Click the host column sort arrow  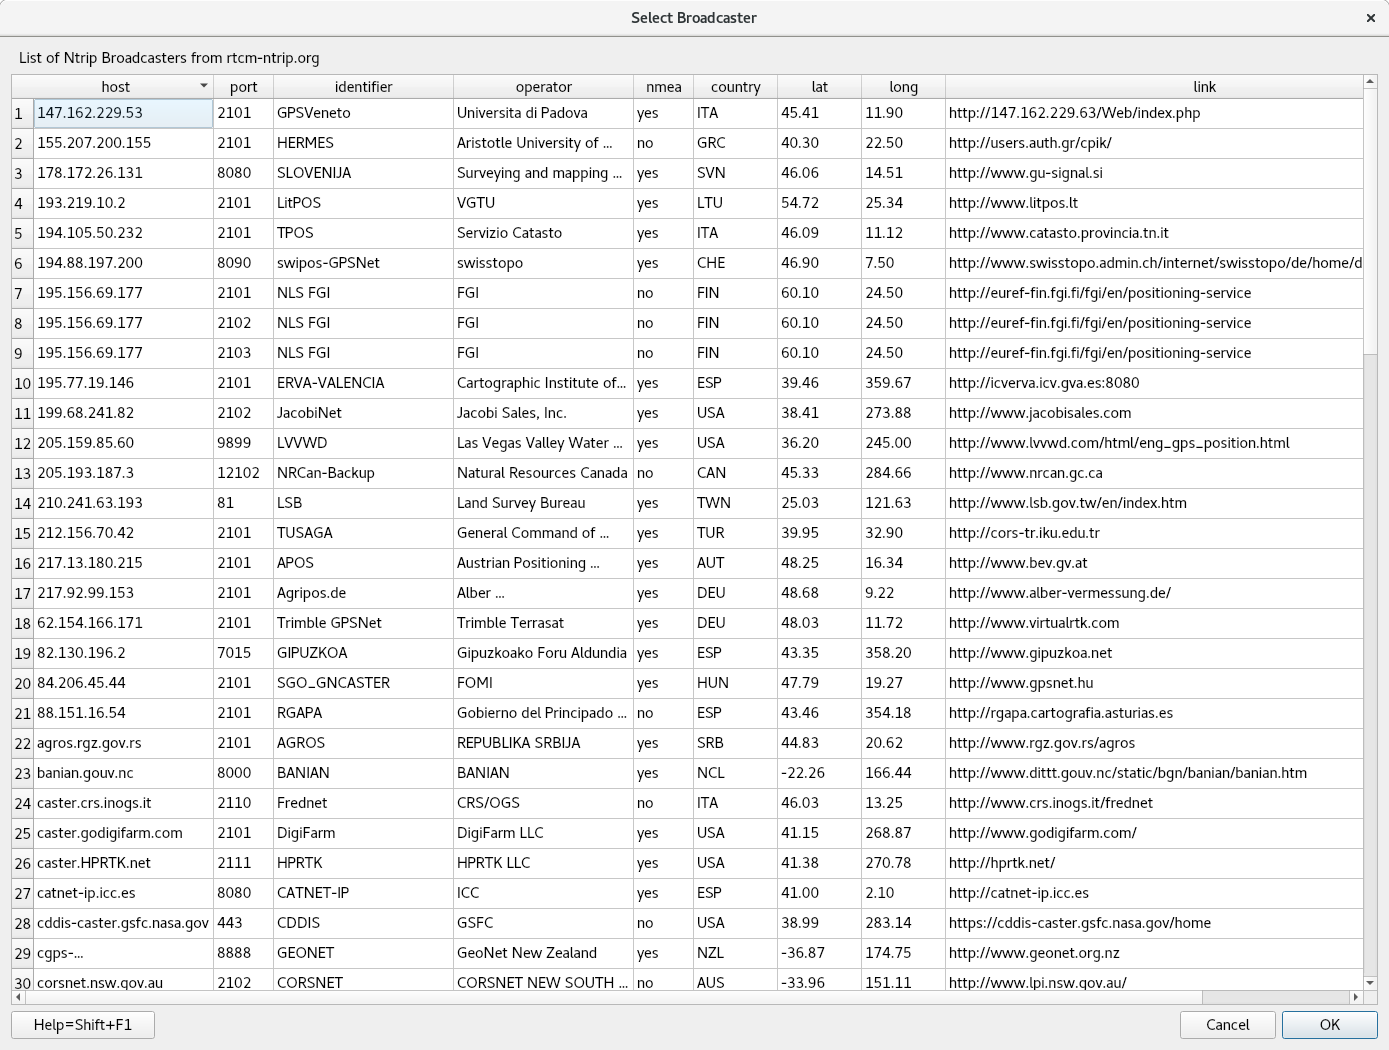[x=204, y=87]
